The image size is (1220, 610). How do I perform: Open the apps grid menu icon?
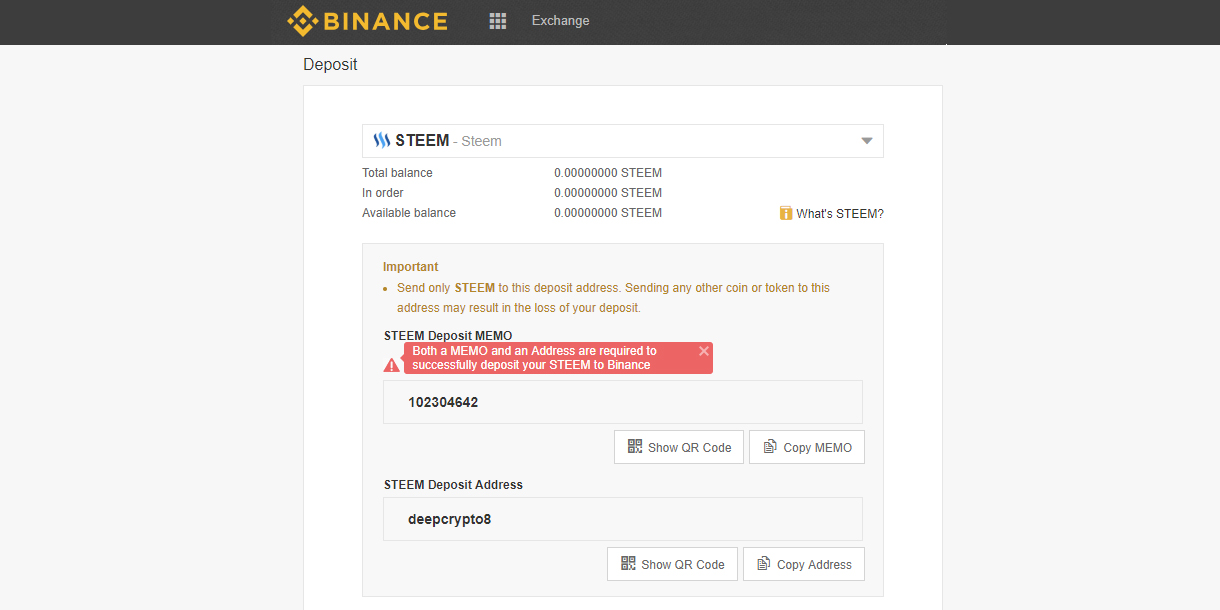(498, 21)
